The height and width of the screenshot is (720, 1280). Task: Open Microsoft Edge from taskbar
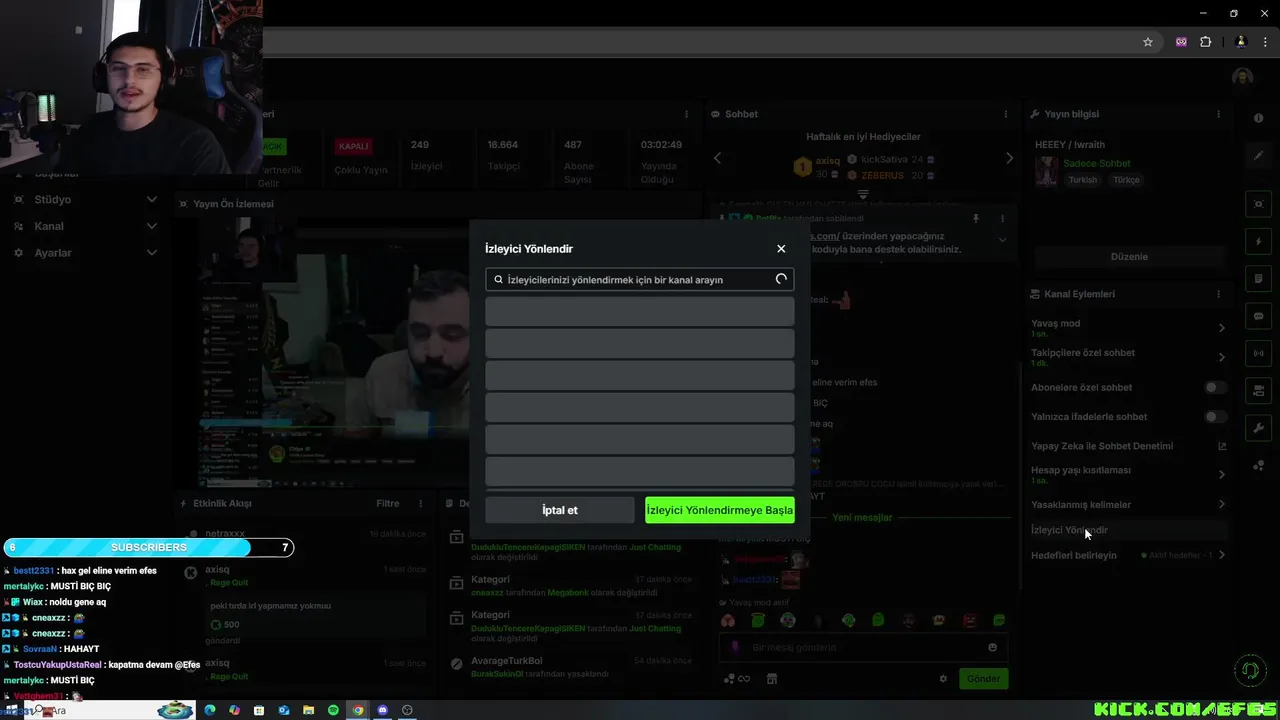[210, 710]
